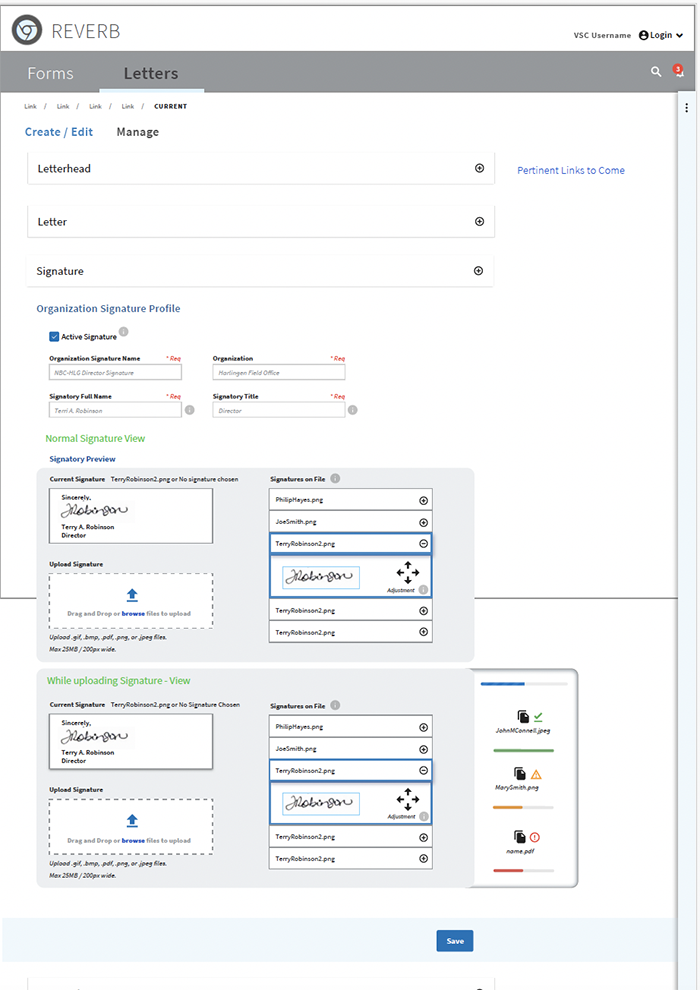Click Current Signature preview box in uploading view
Viewport: 700px width, 990px height.
tap(131, 741)
